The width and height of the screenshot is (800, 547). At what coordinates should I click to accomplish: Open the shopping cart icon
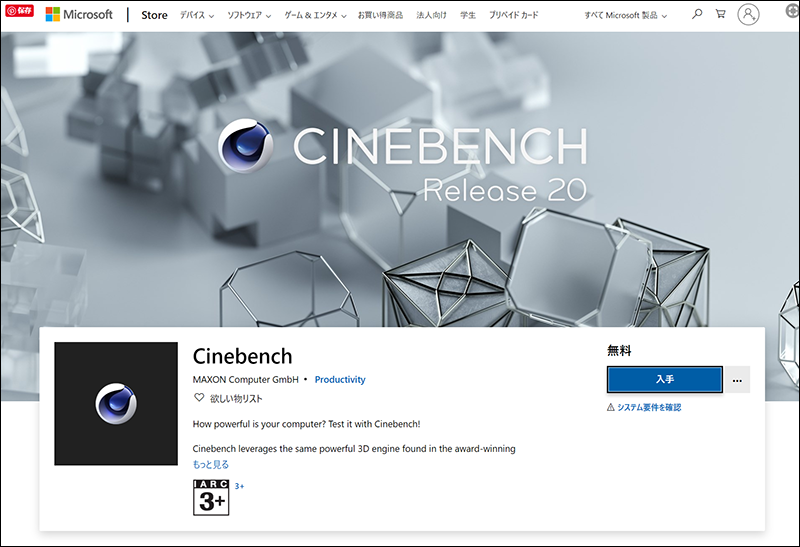coord(720,14)
